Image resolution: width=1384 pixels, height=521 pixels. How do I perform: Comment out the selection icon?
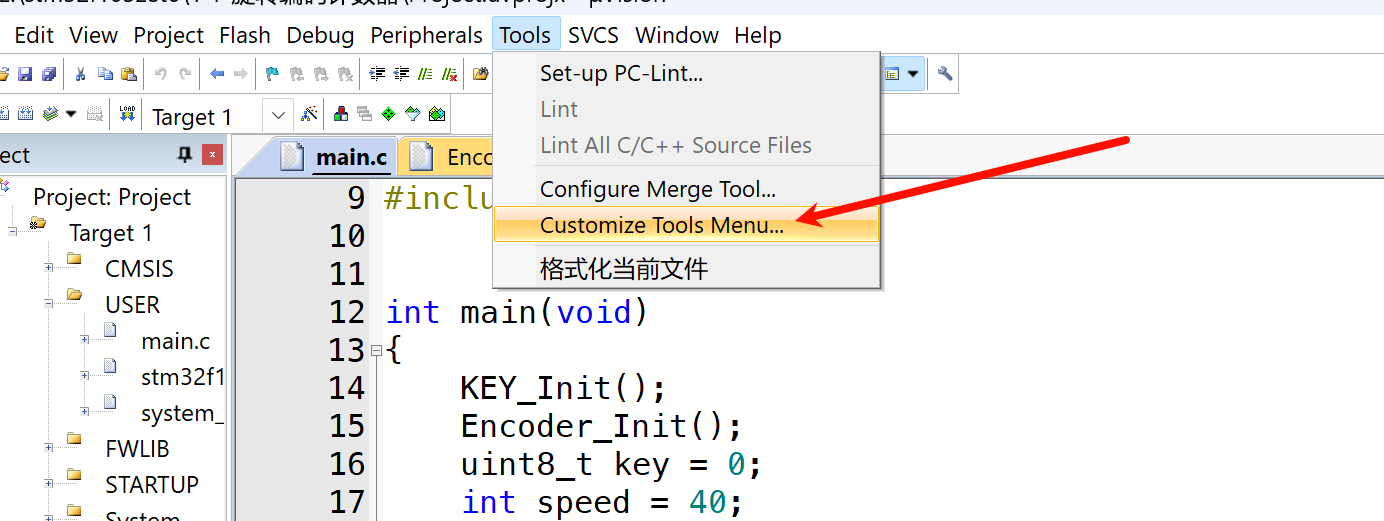point(425,74)
